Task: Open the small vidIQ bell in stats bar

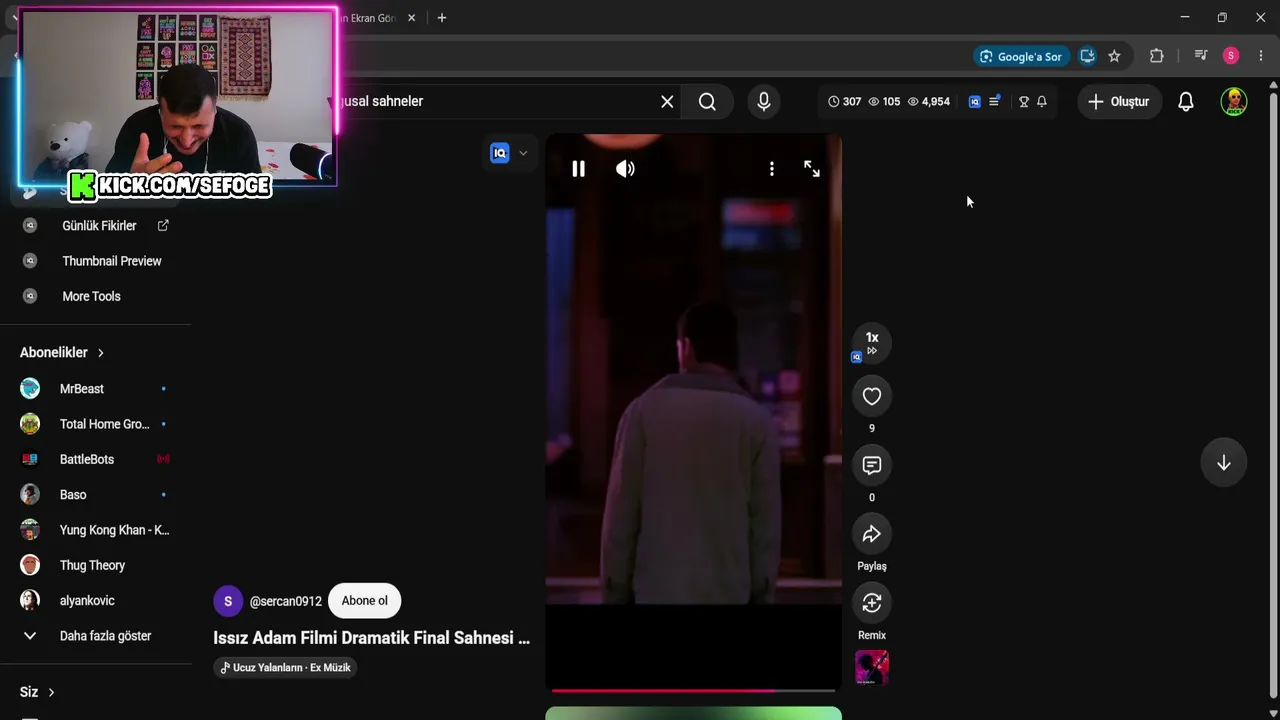Action: 1042,101
